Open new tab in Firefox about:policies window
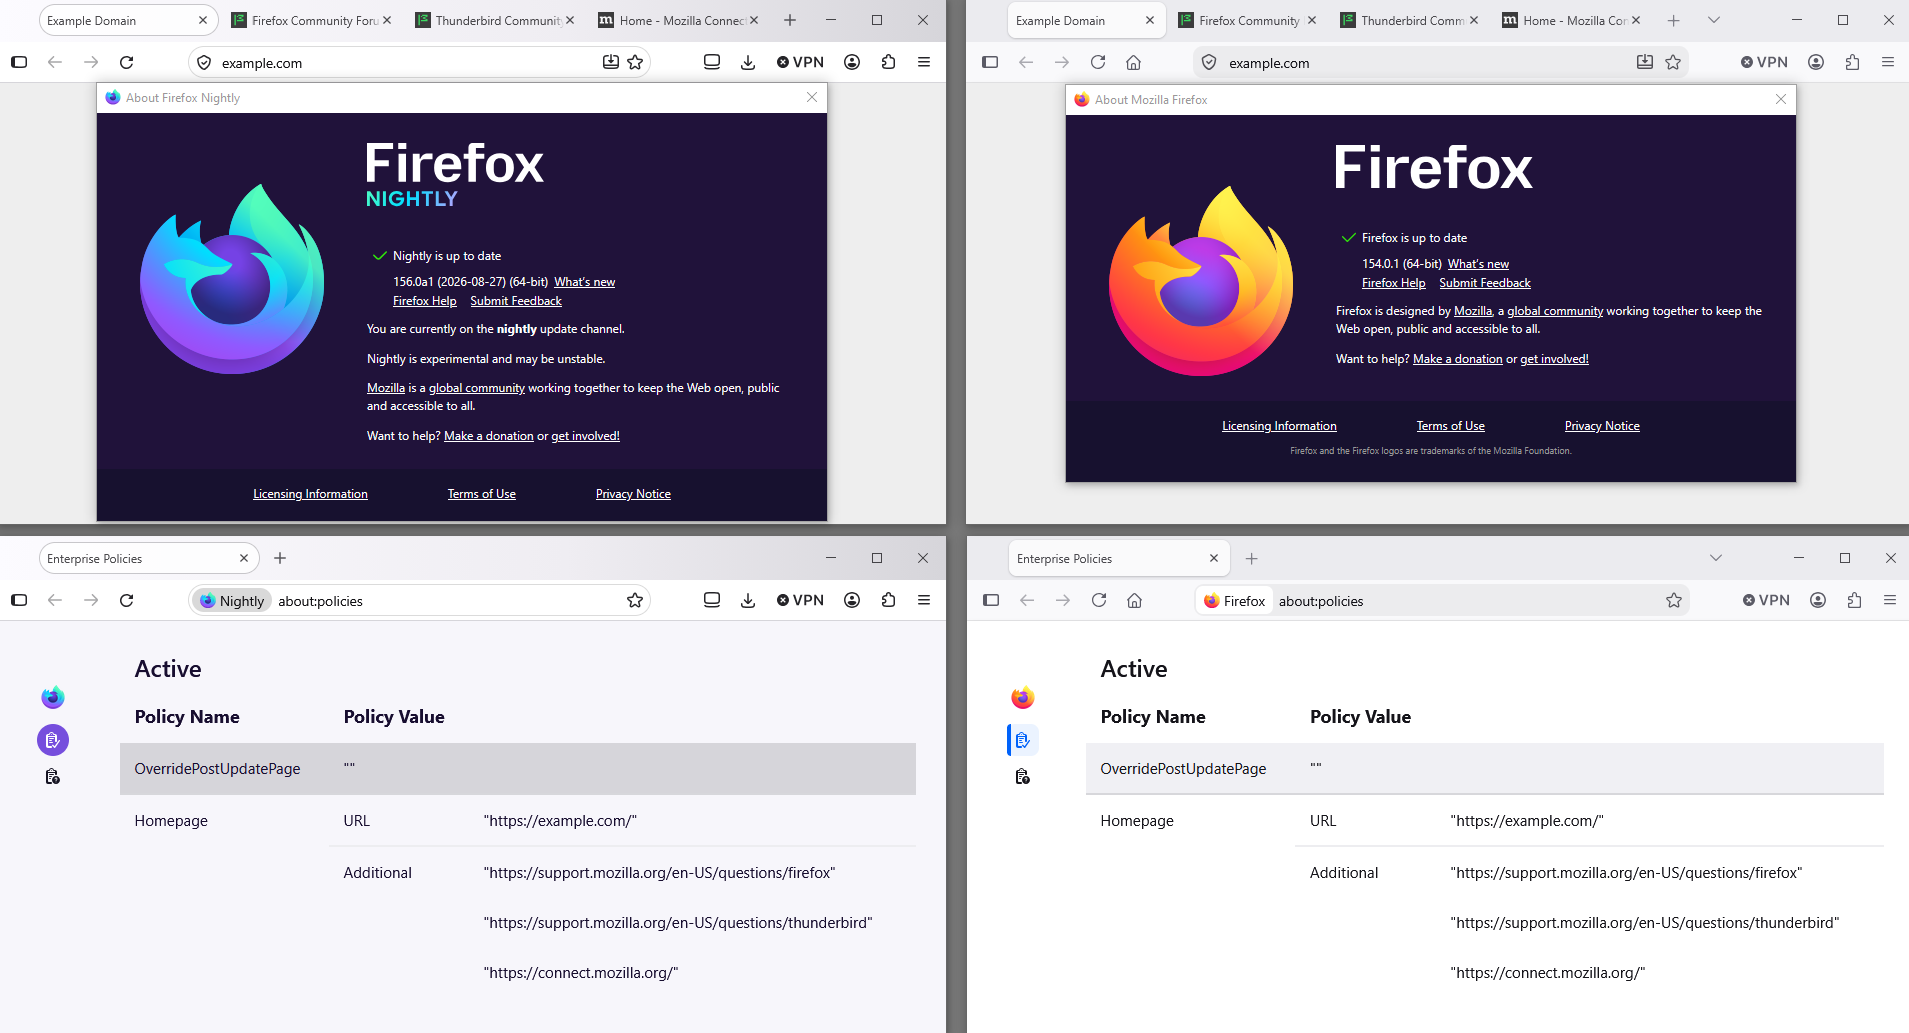This screenshot has height=1033, width=1909. click(x=1252, y=558)
